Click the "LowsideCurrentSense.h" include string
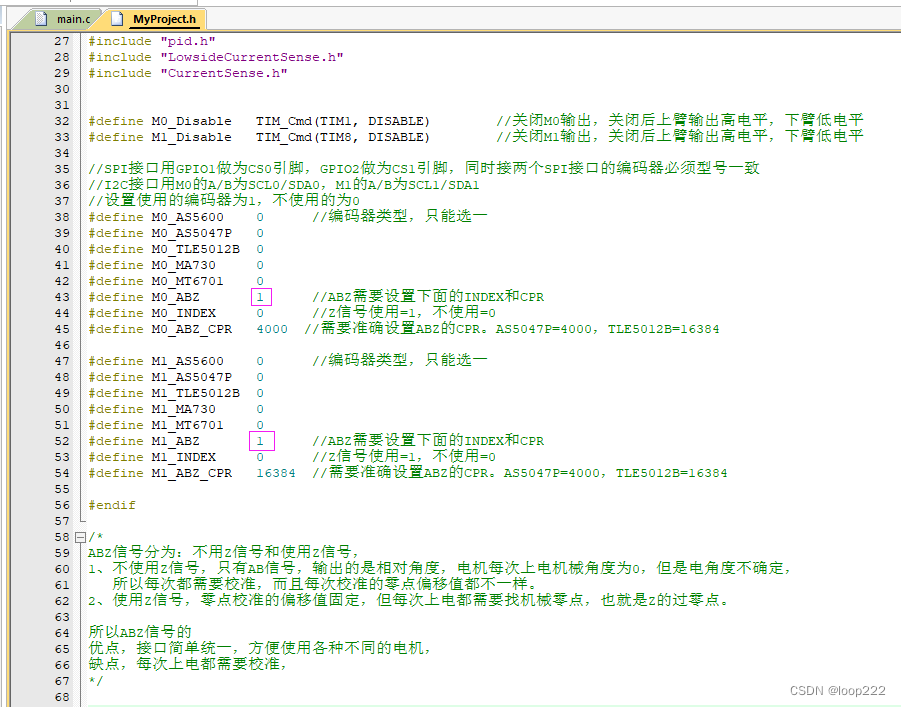 click(252, 57)
